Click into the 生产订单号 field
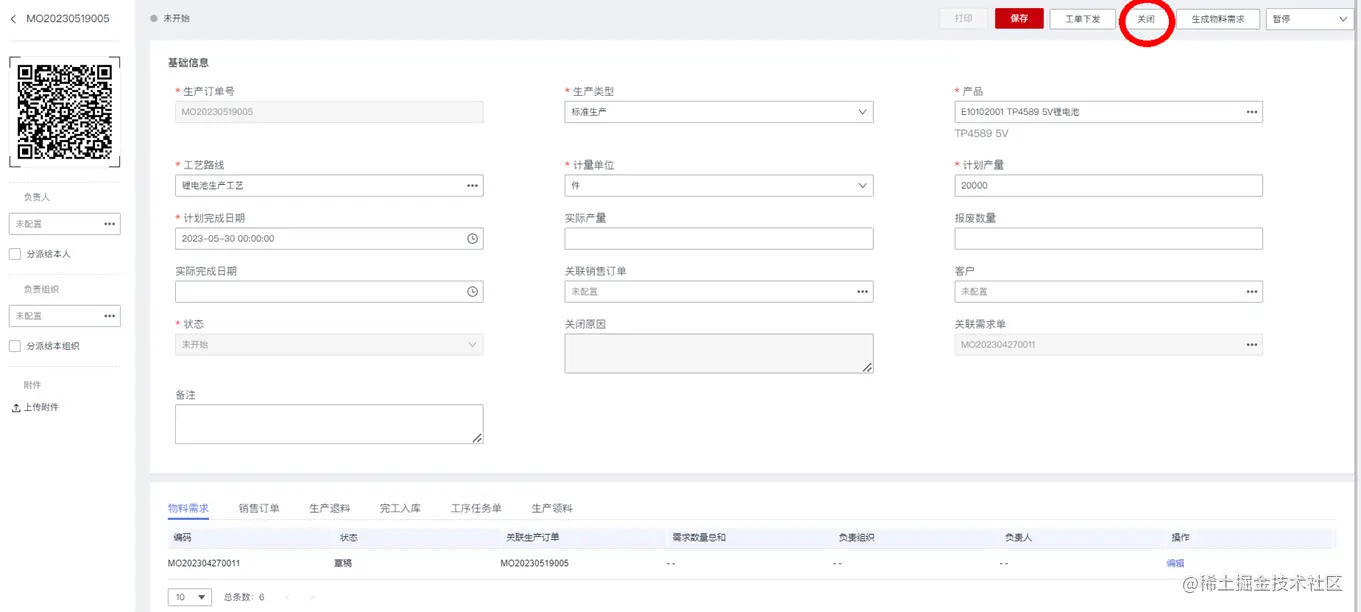 [x=329, y=112]
